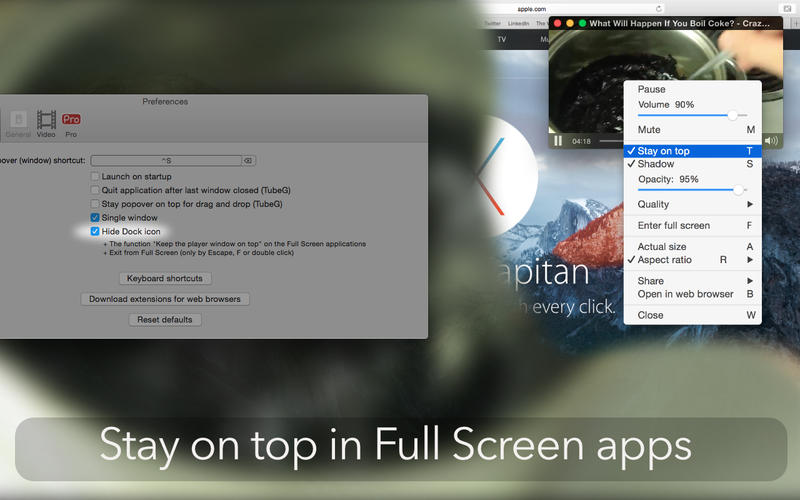Click the popover shortcut input field

tap(166, 160)
